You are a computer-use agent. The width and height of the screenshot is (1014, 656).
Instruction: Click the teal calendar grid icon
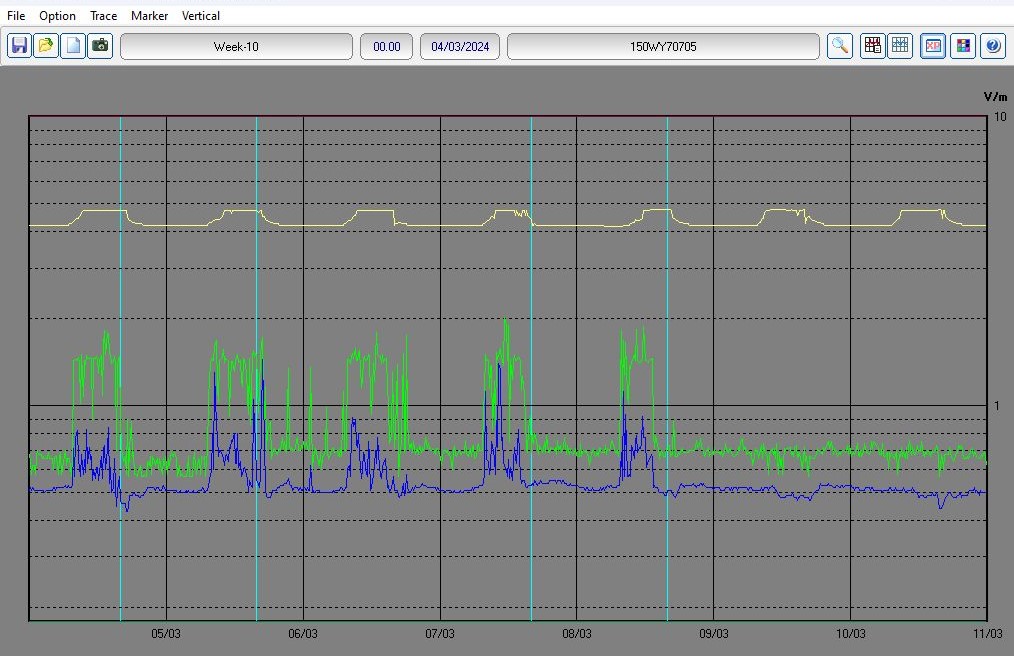pos(900,46)
